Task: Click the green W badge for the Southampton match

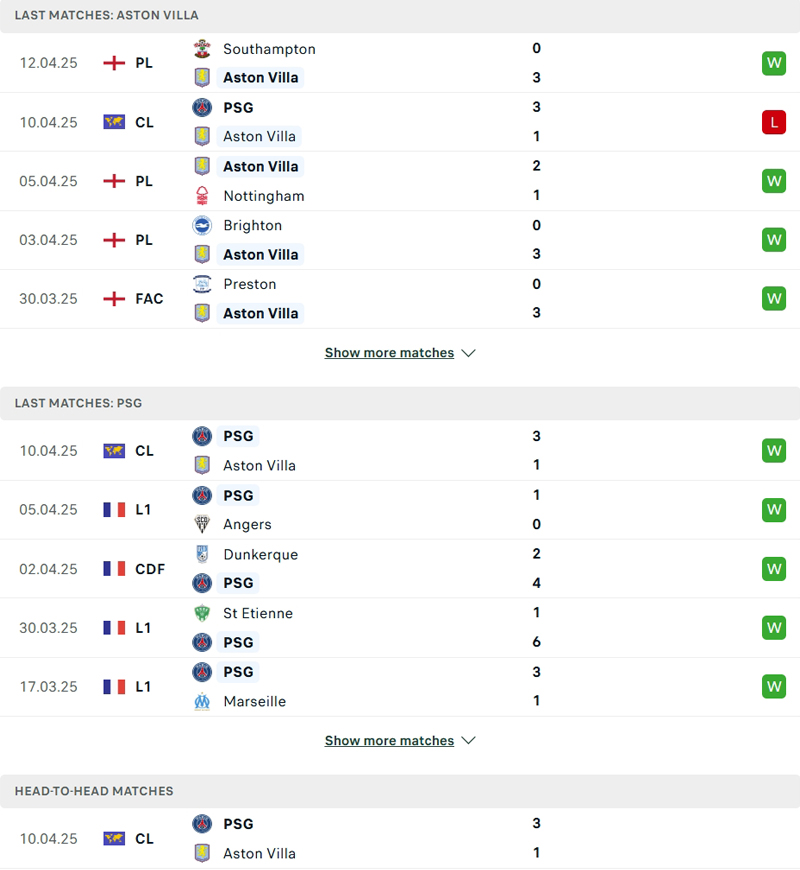Action: [x=773, y=62]
